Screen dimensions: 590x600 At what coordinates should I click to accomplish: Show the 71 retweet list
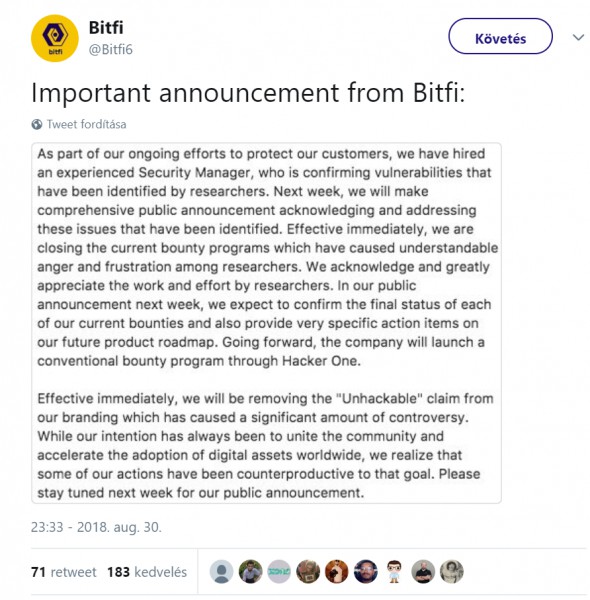point(64,572)
